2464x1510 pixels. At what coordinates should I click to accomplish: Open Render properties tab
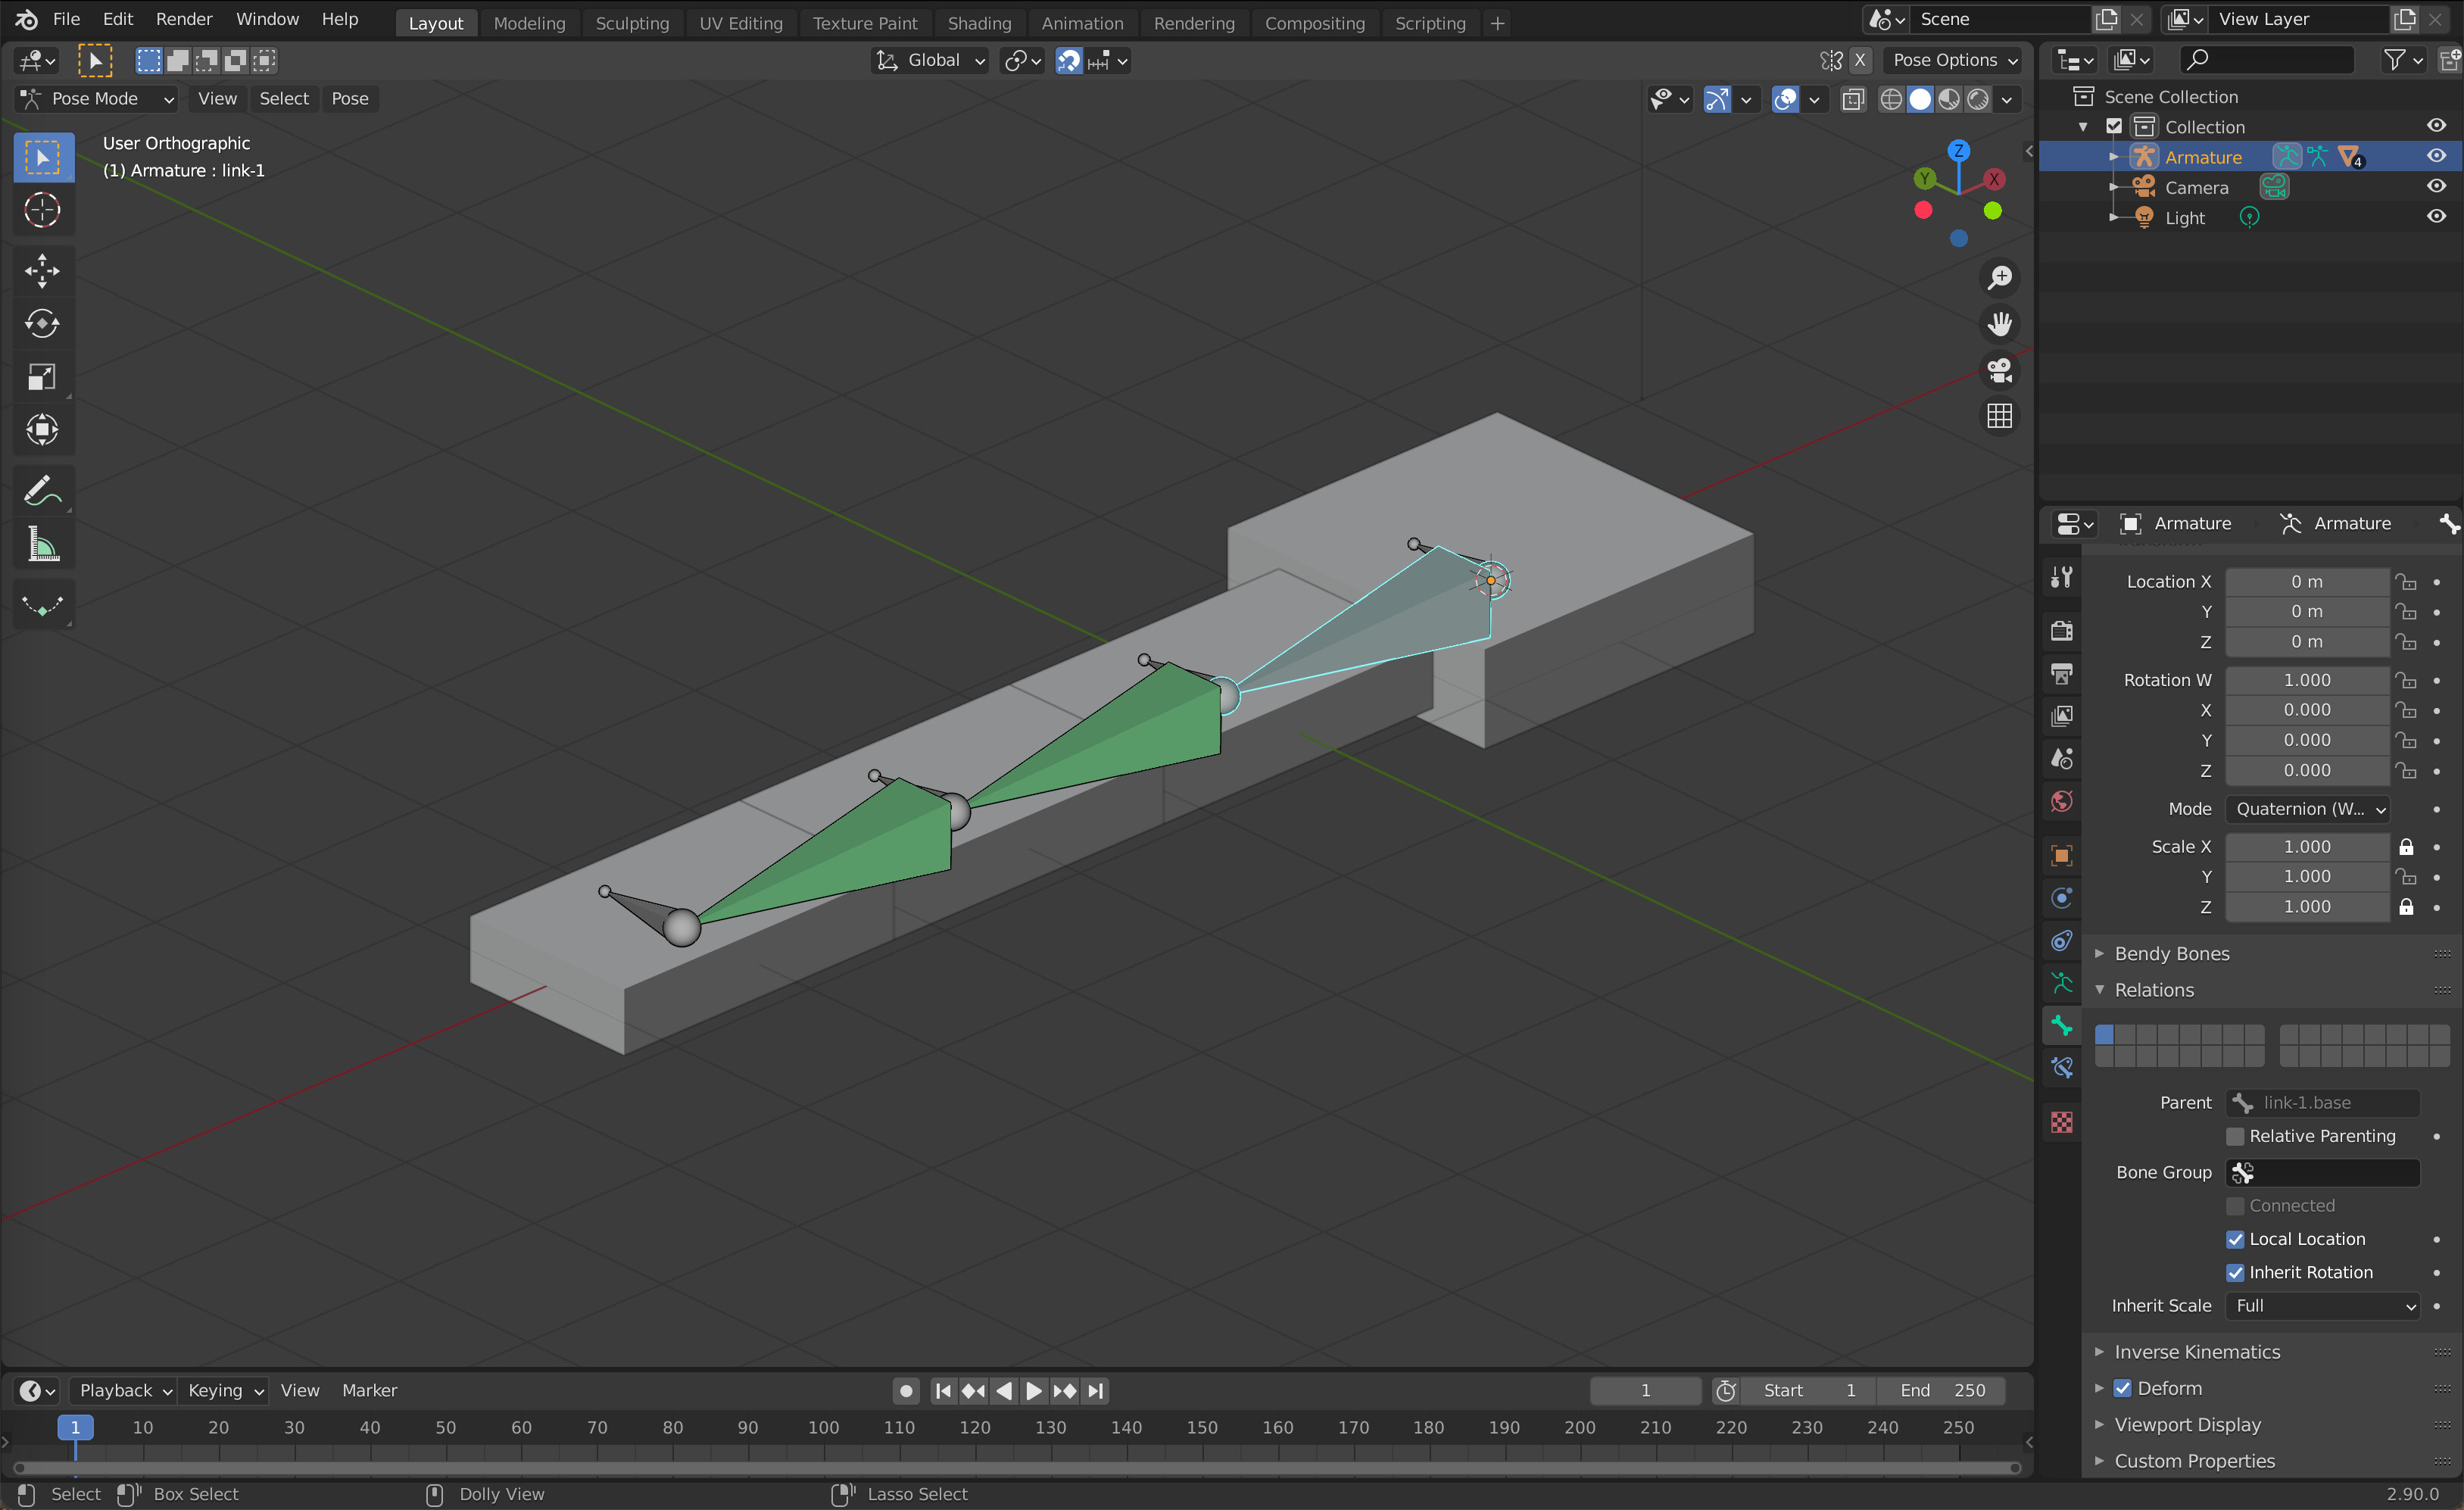coord(2061,630)
